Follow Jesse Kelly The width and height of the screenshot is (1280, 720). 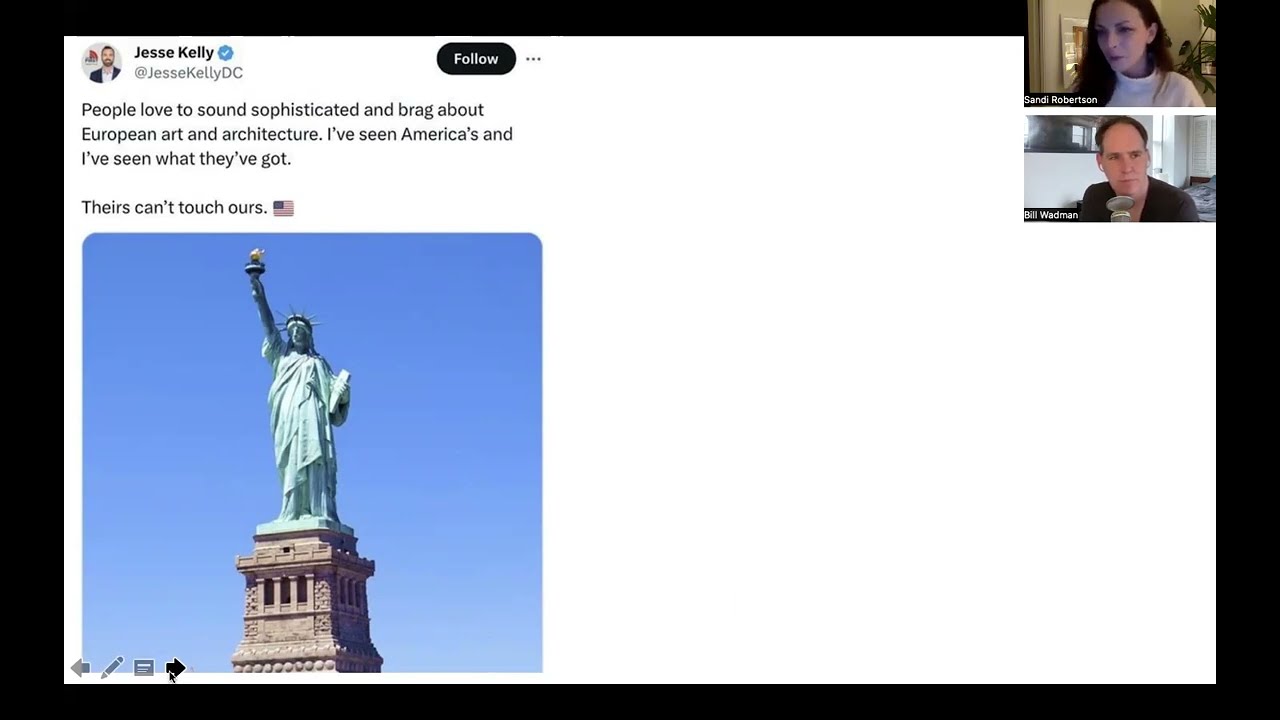click(476, 59)
